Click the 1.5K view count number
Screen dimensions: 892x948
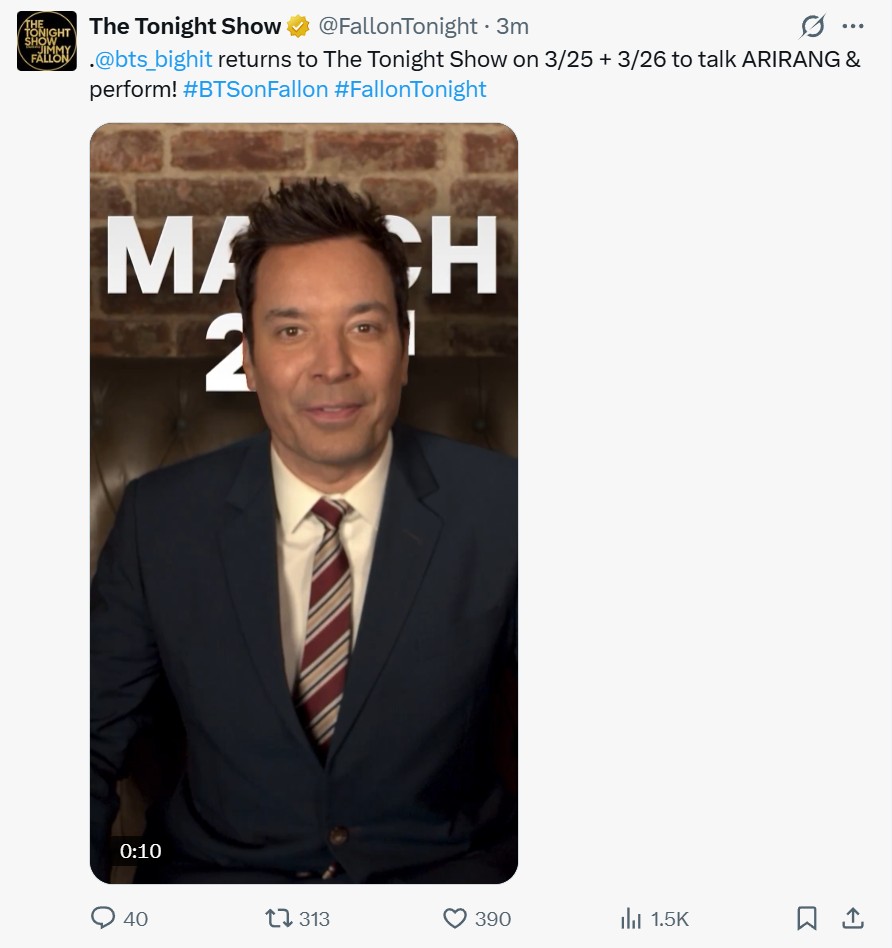point(670,919)
